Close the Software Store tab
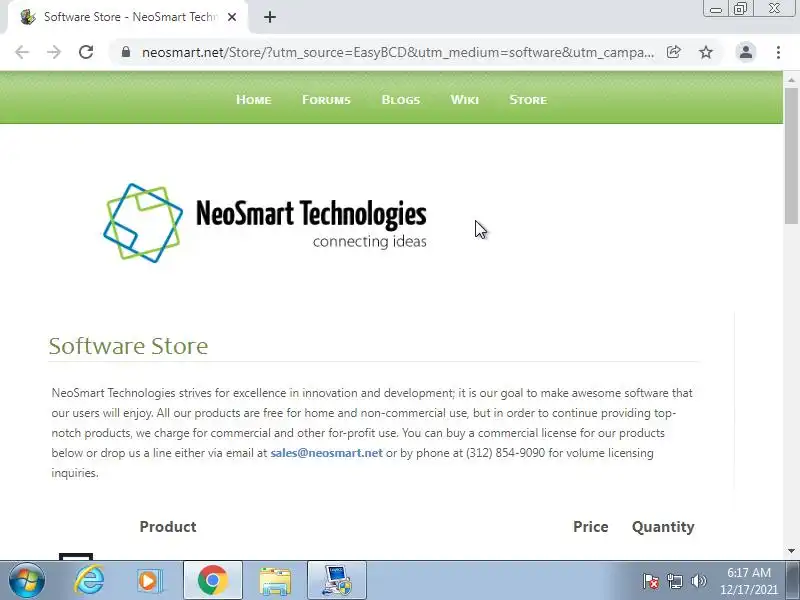The image size is (800, 600). 232,17
